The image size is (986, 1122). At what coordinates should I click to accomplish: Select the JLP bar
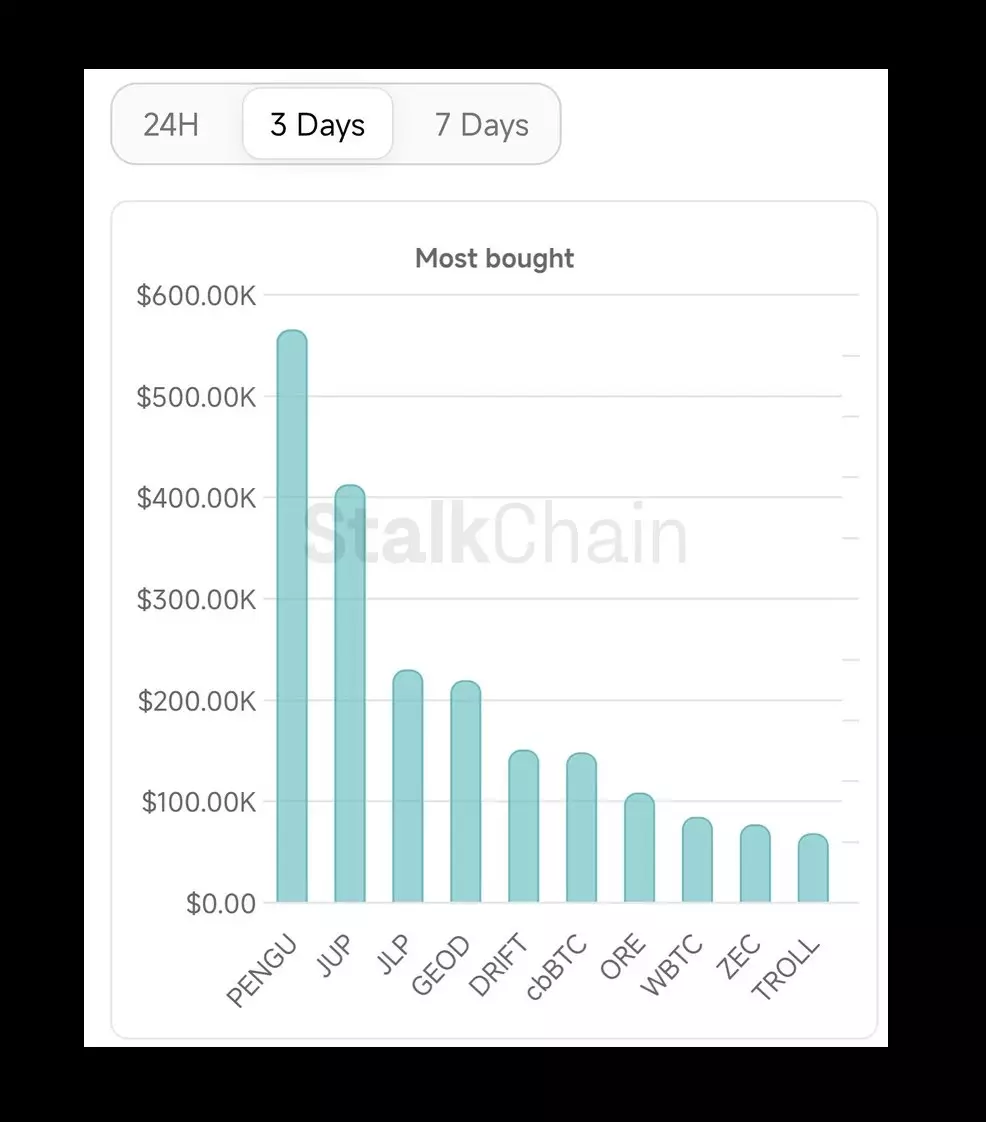pos(408,787)
